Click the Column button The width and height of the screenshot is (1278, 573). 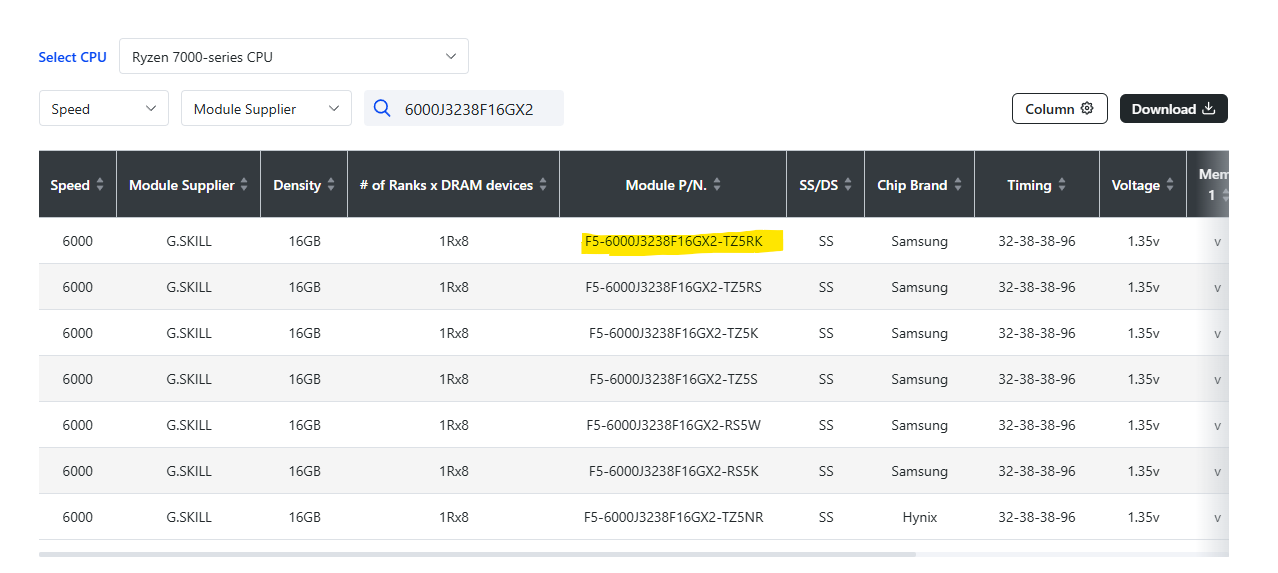tap(1059, 109)
